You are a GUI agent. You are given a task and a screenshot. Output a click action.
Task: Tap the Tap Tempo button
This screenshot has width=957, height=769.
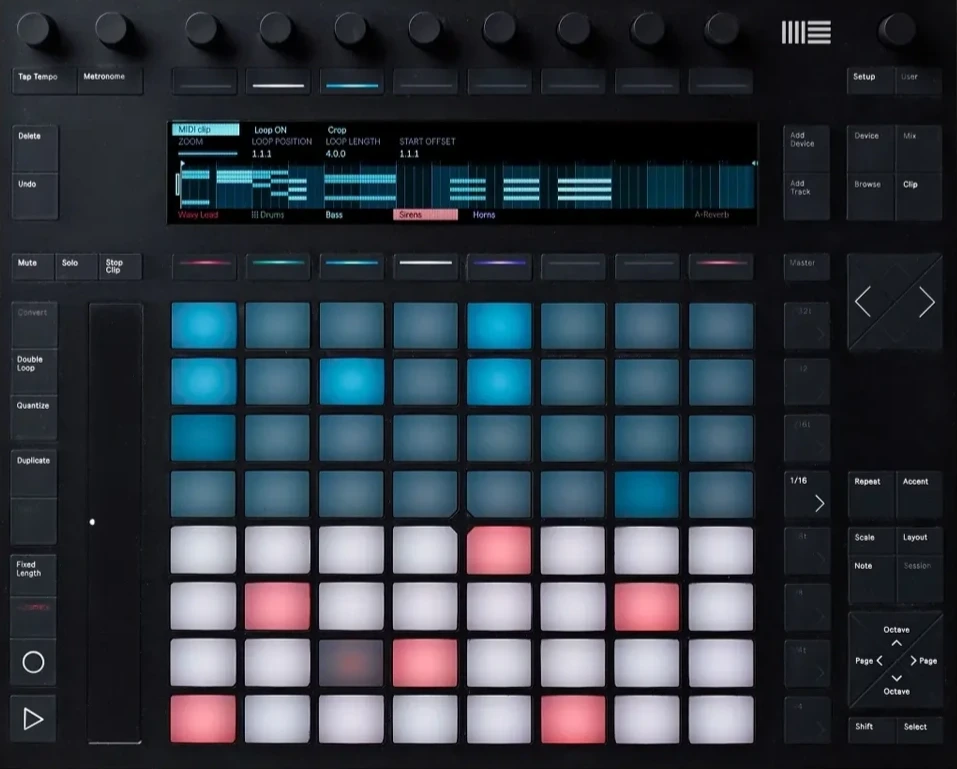(x=45, y=81)
